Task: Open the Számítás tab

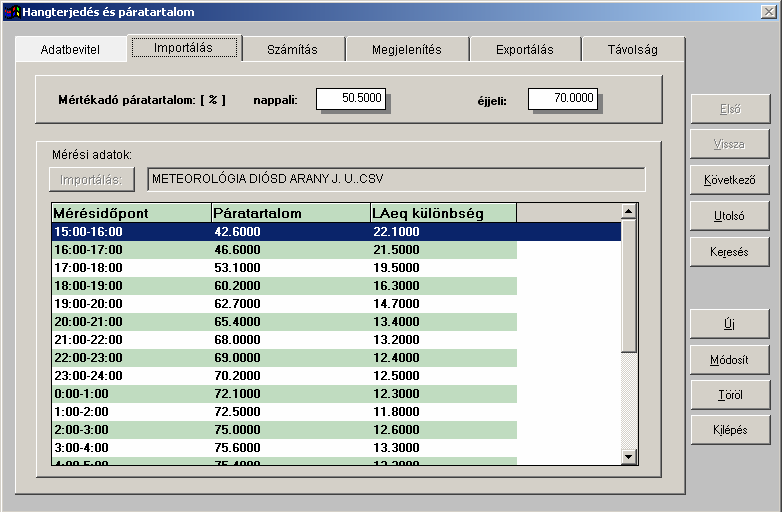Action: (292, 49)
